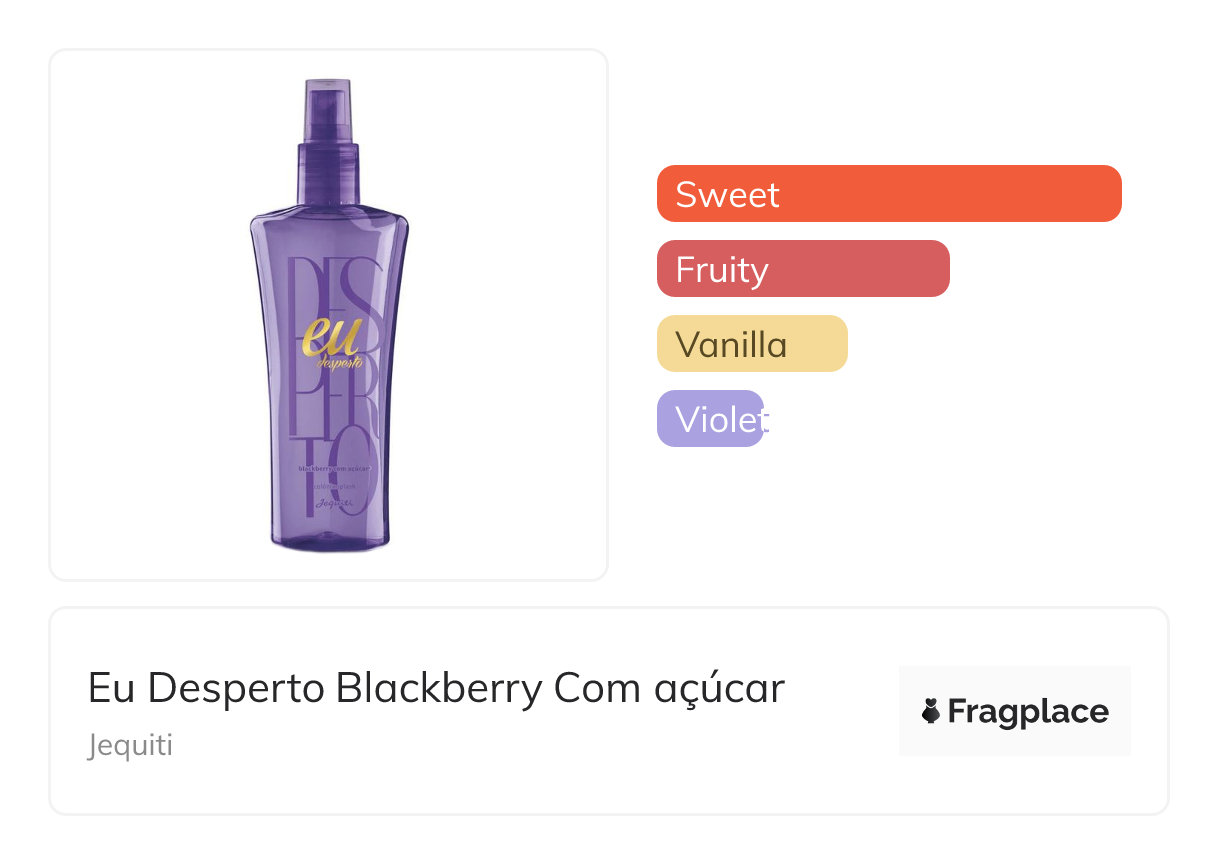Click the Fragplace wordmark text
Viewport: 1218px width, 864px height.
1027,711
